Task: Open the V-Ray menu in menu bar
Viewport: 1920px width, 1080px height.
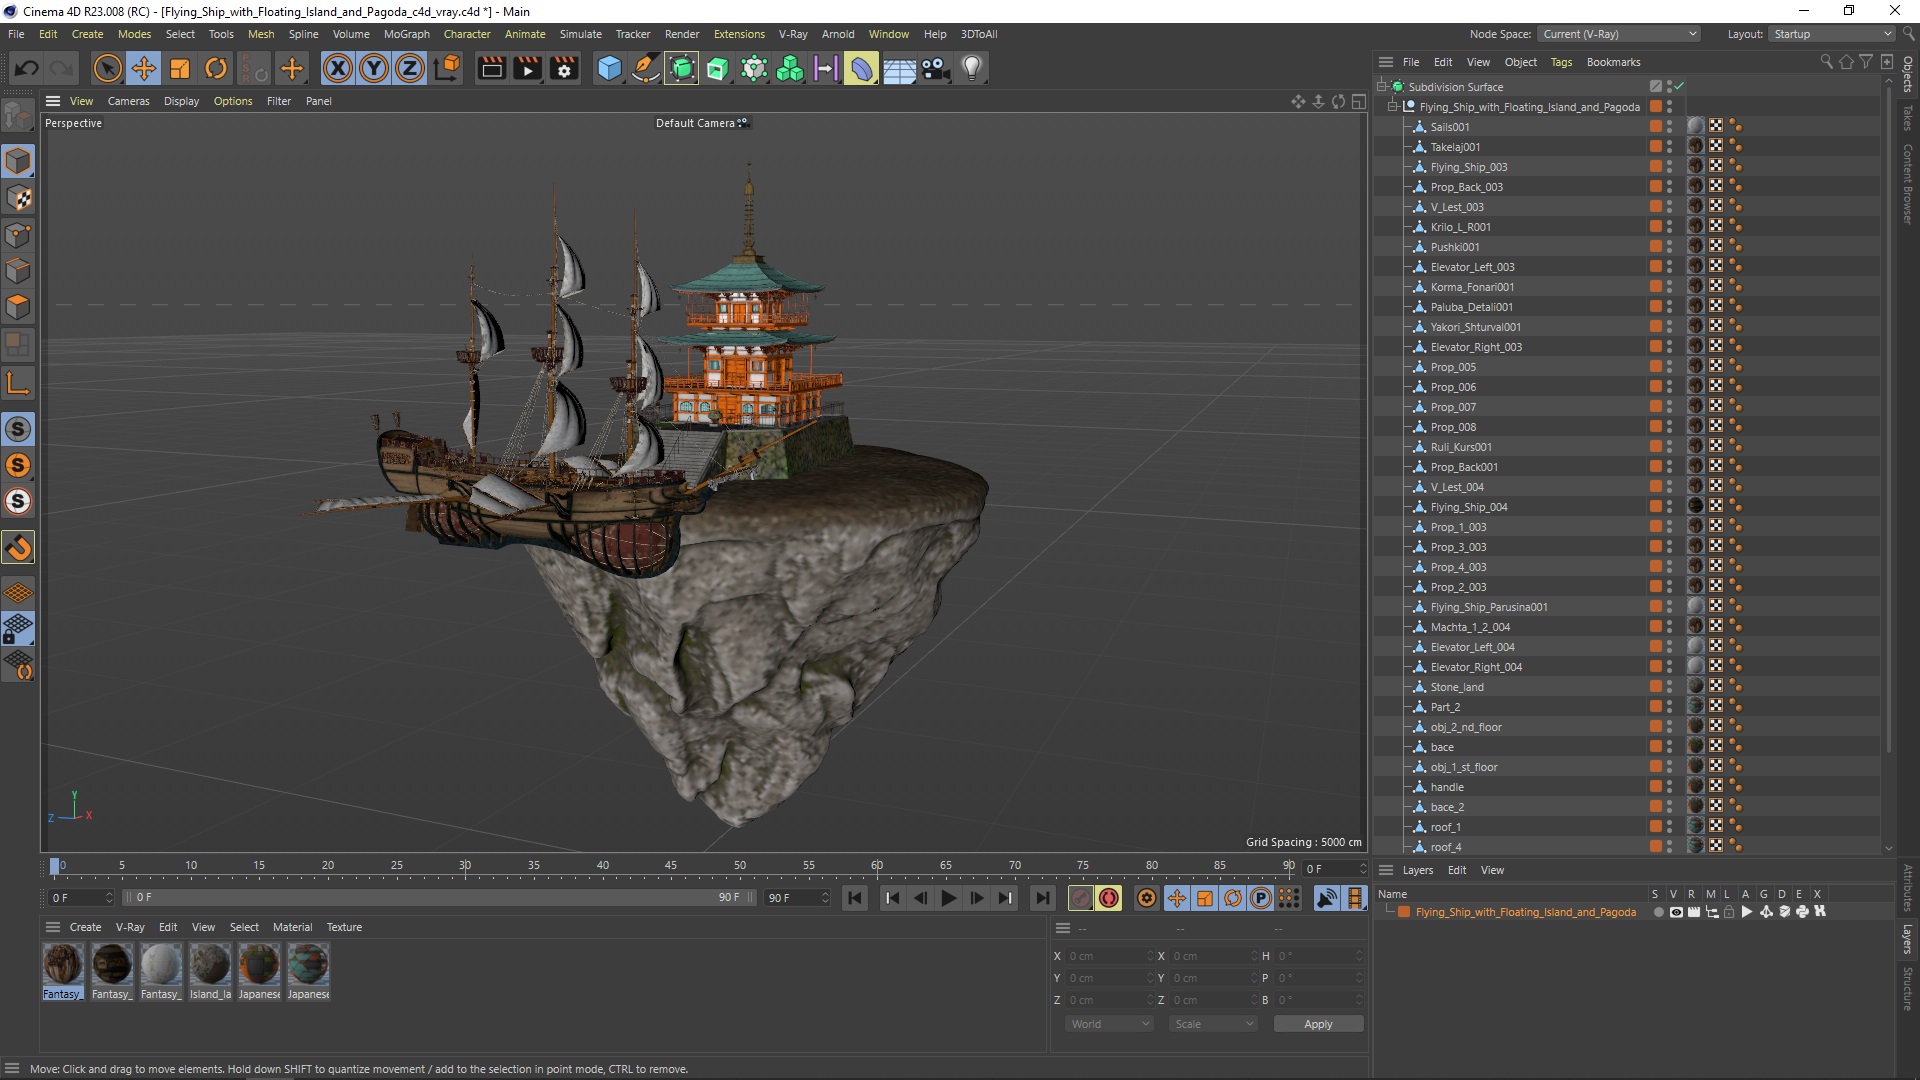Action: click(x=793, y=34)
